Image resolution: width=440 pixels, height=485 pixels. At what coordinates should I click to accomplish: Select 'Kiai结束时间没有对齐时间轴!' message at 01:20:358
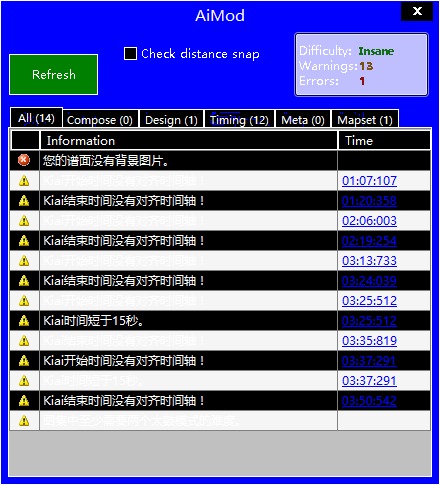click(x=124, y=201)
